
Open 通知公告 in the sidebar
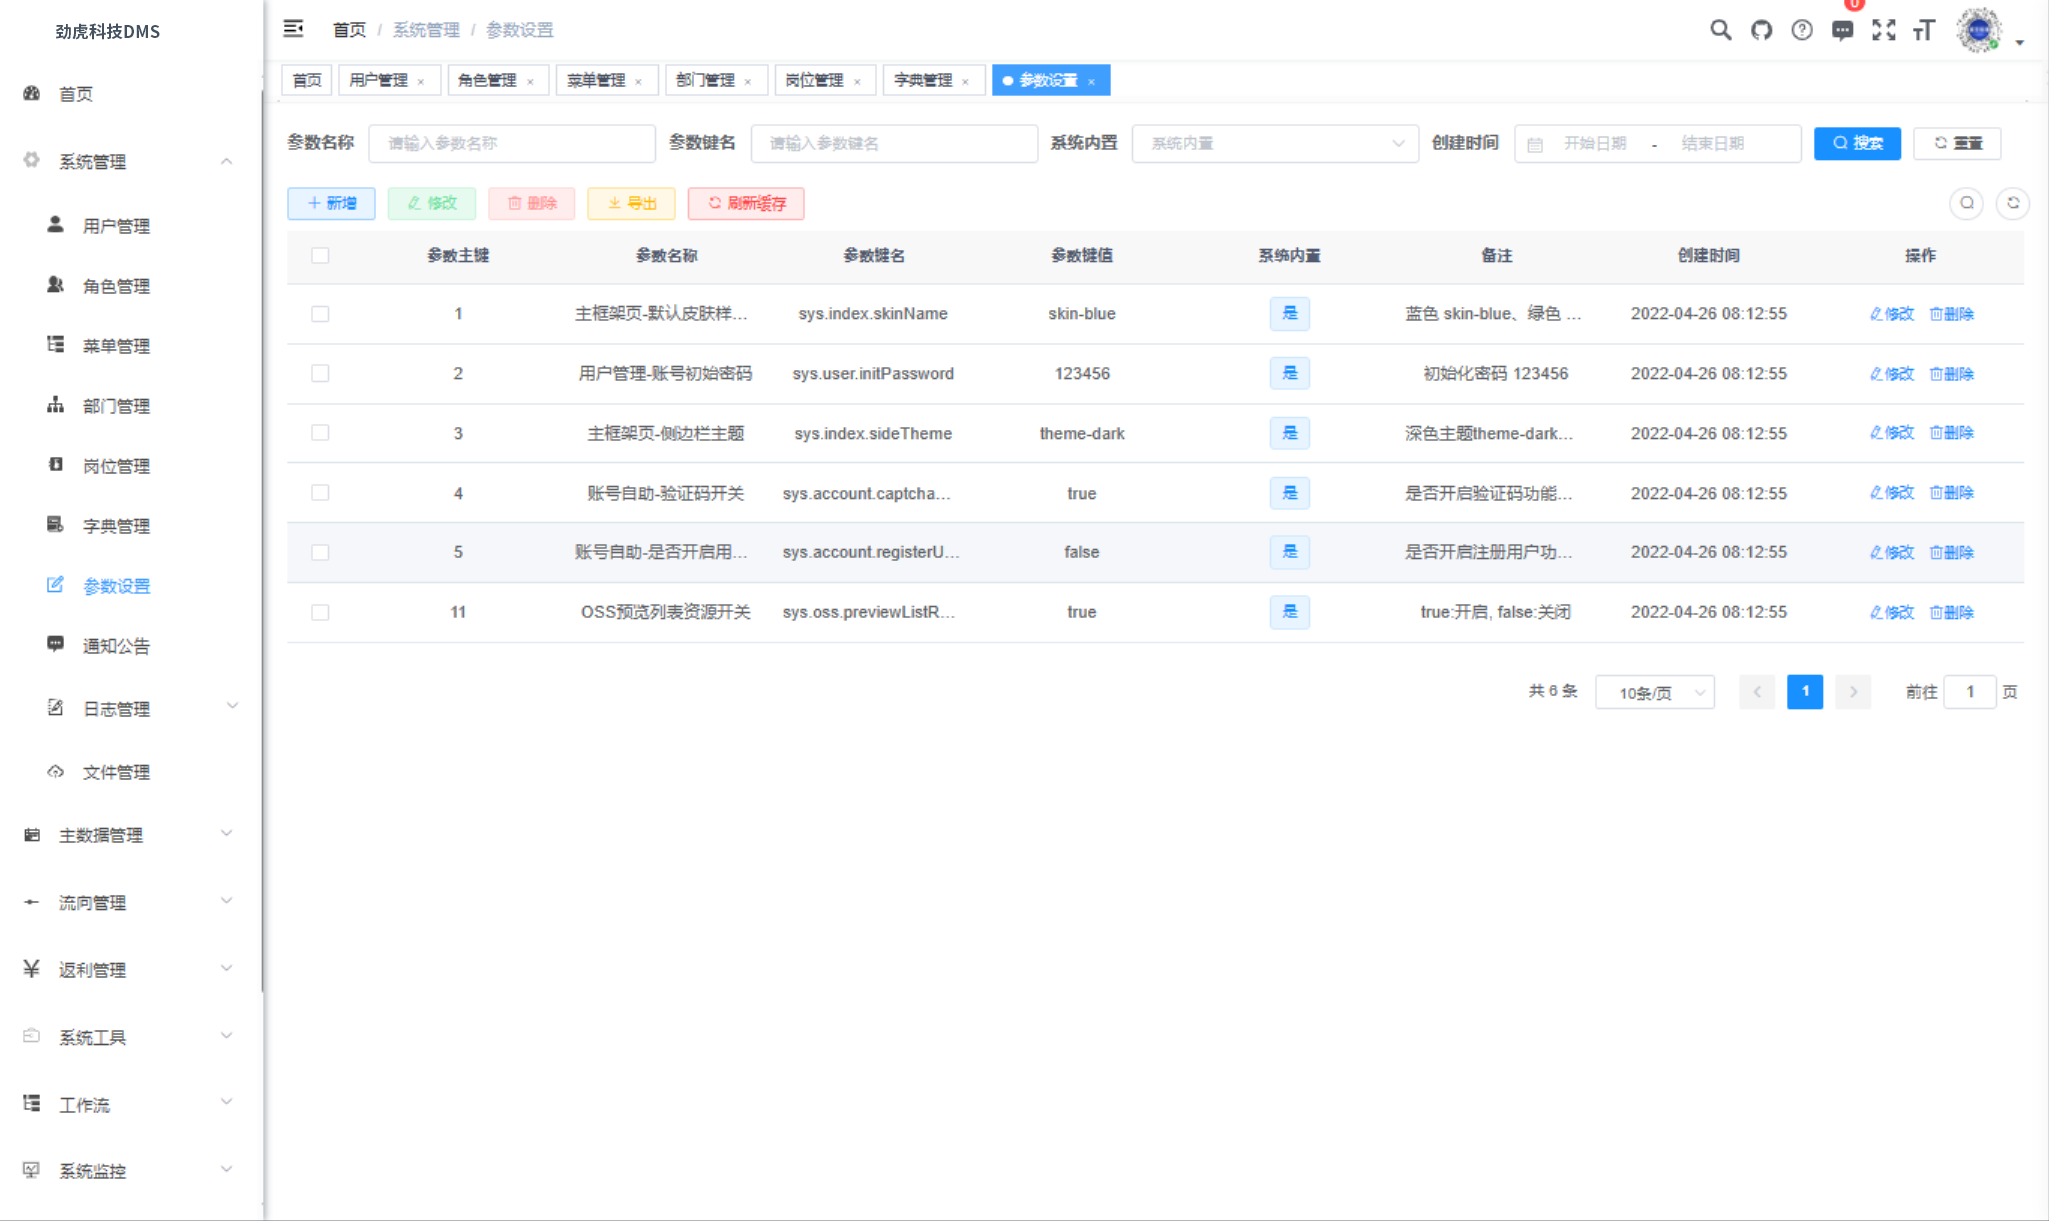tap(116, 646)
